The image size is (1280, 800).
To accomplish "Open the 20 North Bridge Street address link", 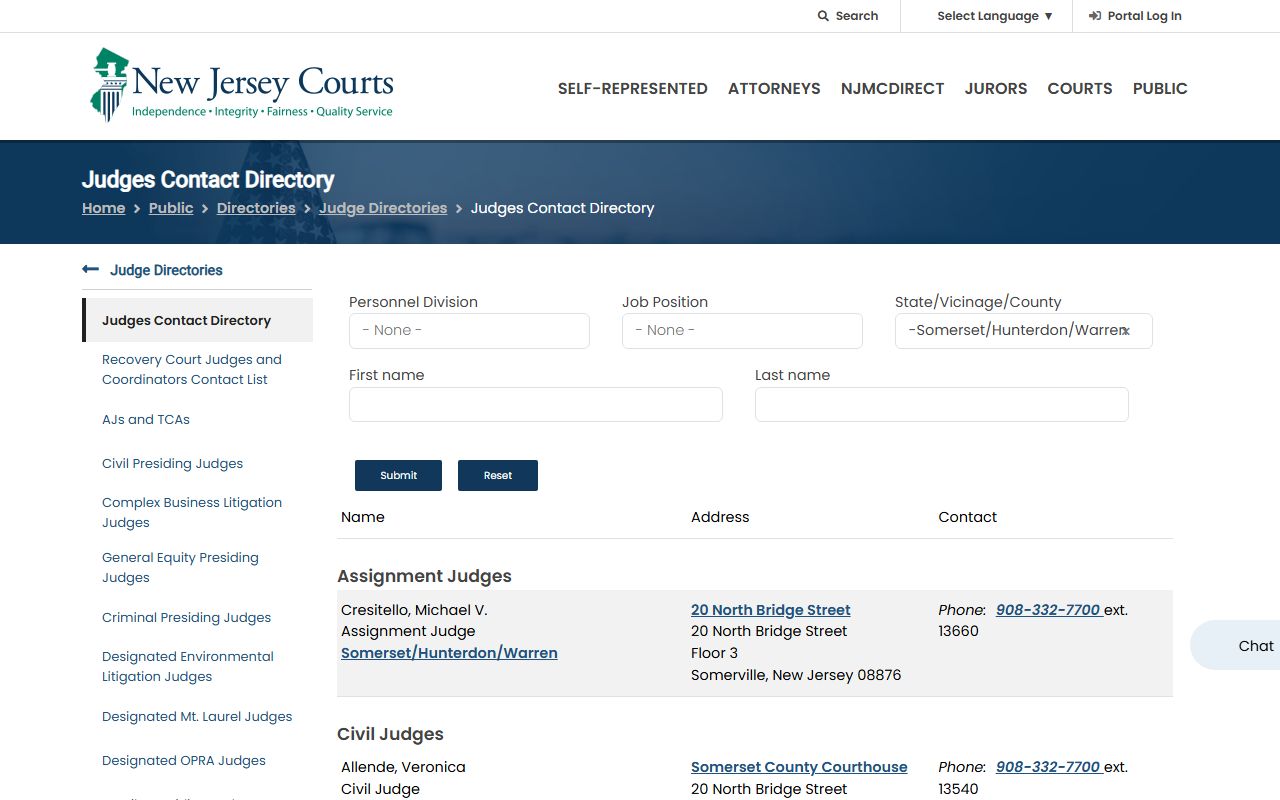I will (x=771, y=610).
